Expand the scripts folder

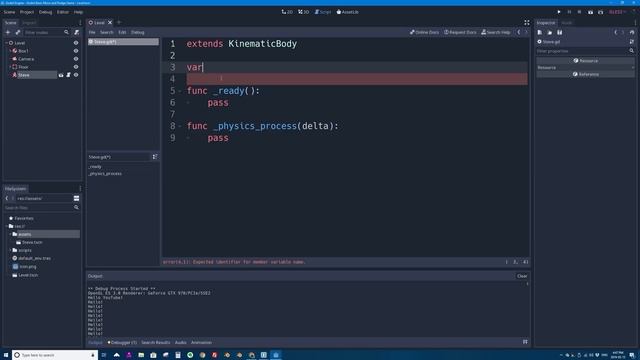(10, 250)
